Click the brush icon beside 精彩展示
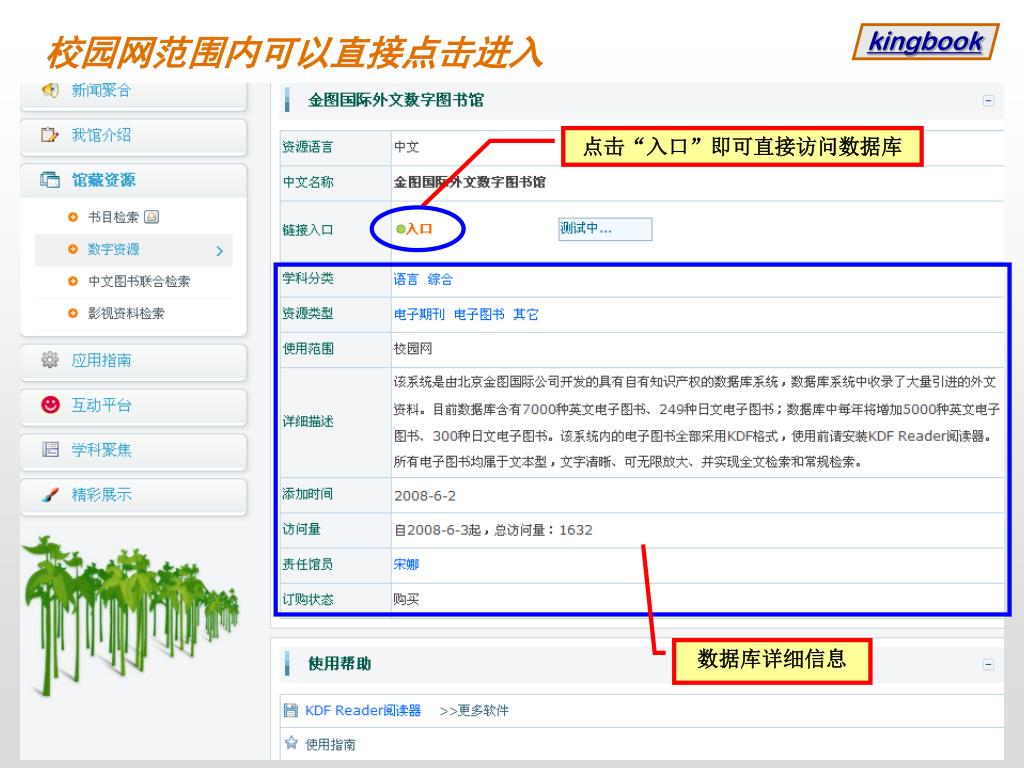Screen dimensions: 1024x768 [50, 494]
